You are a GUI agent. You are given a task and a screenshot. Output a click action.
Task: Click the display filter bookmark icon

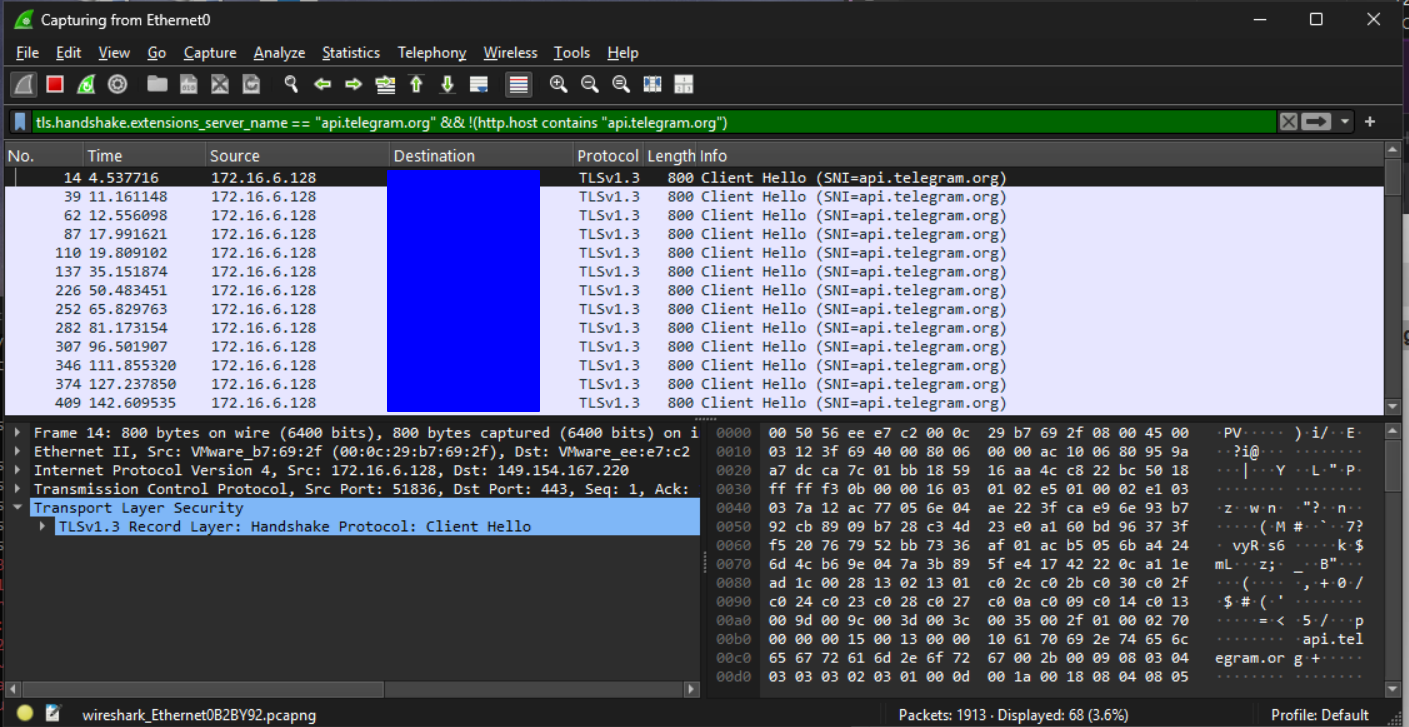(19, 122)
